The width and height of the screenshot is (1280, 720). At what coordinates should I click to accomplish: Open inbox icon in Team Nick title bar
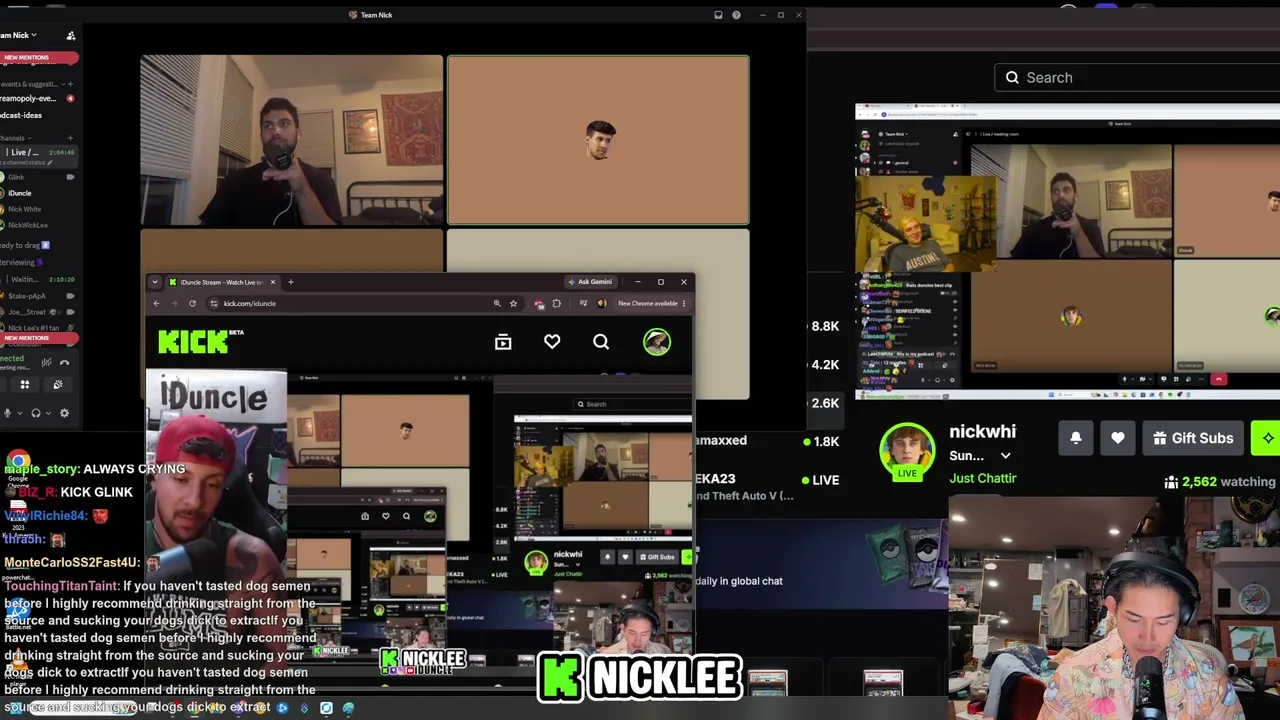[x=718, y=15]
